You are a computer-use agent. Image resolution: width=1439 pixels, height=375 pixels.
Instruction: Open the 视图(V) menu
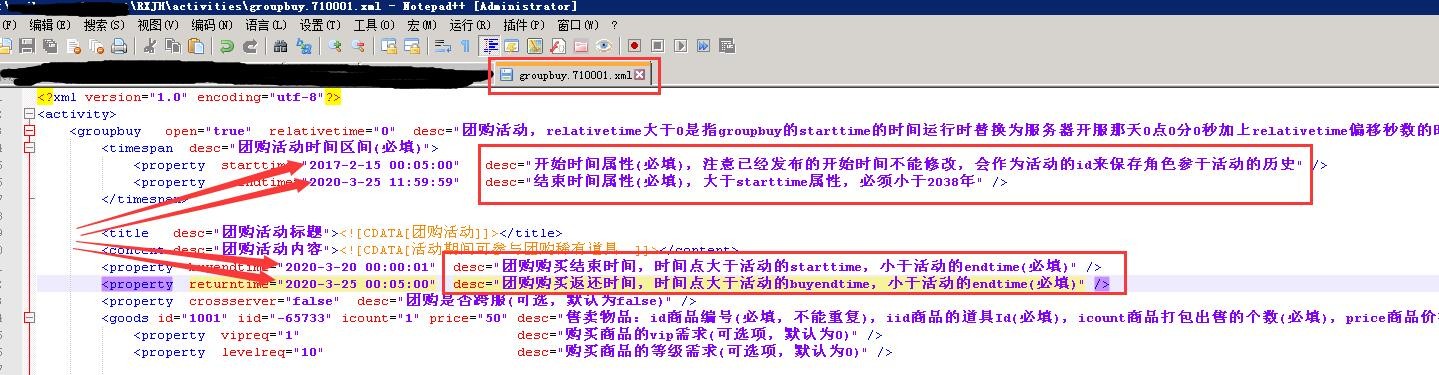(158, 24)
